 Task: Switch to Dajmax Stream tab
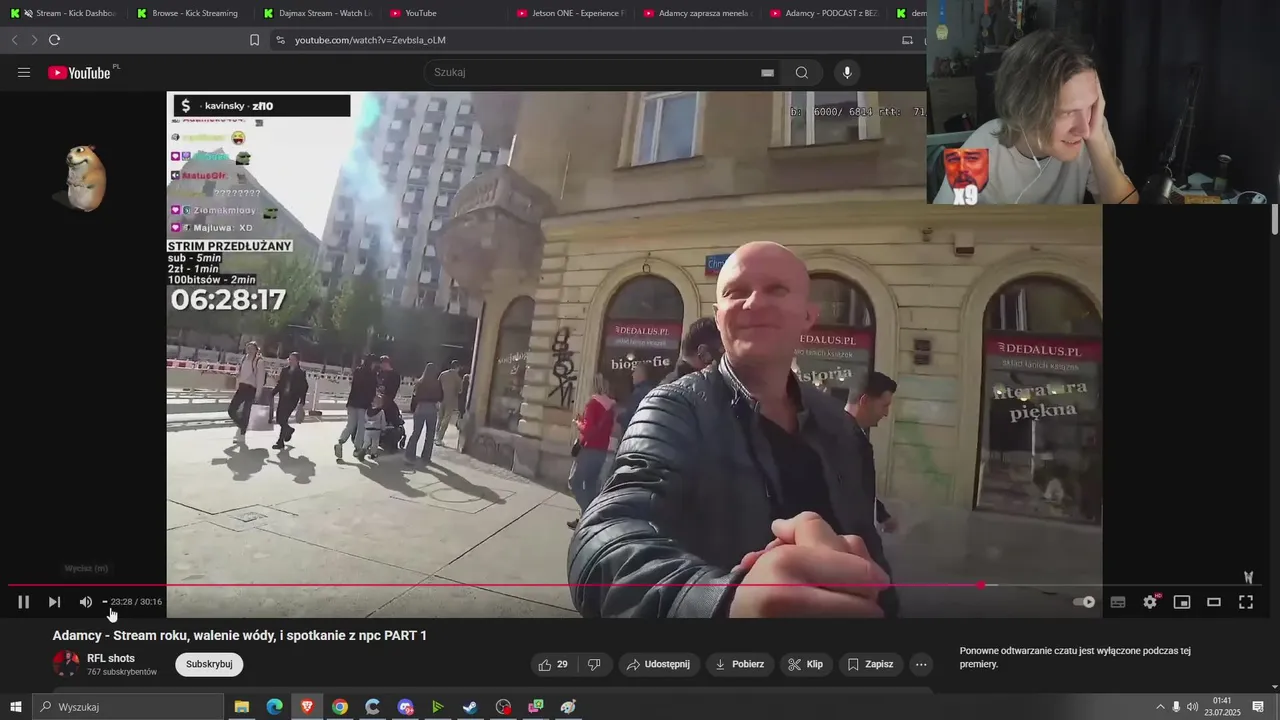317,13
